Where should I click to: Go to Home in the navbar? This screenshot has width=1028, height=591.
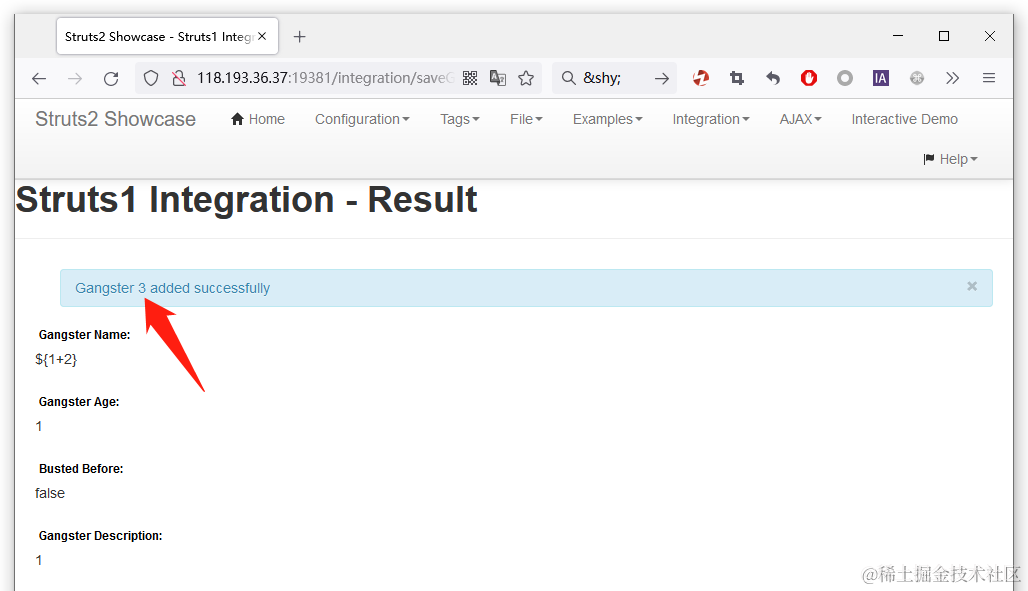(258, 119)
